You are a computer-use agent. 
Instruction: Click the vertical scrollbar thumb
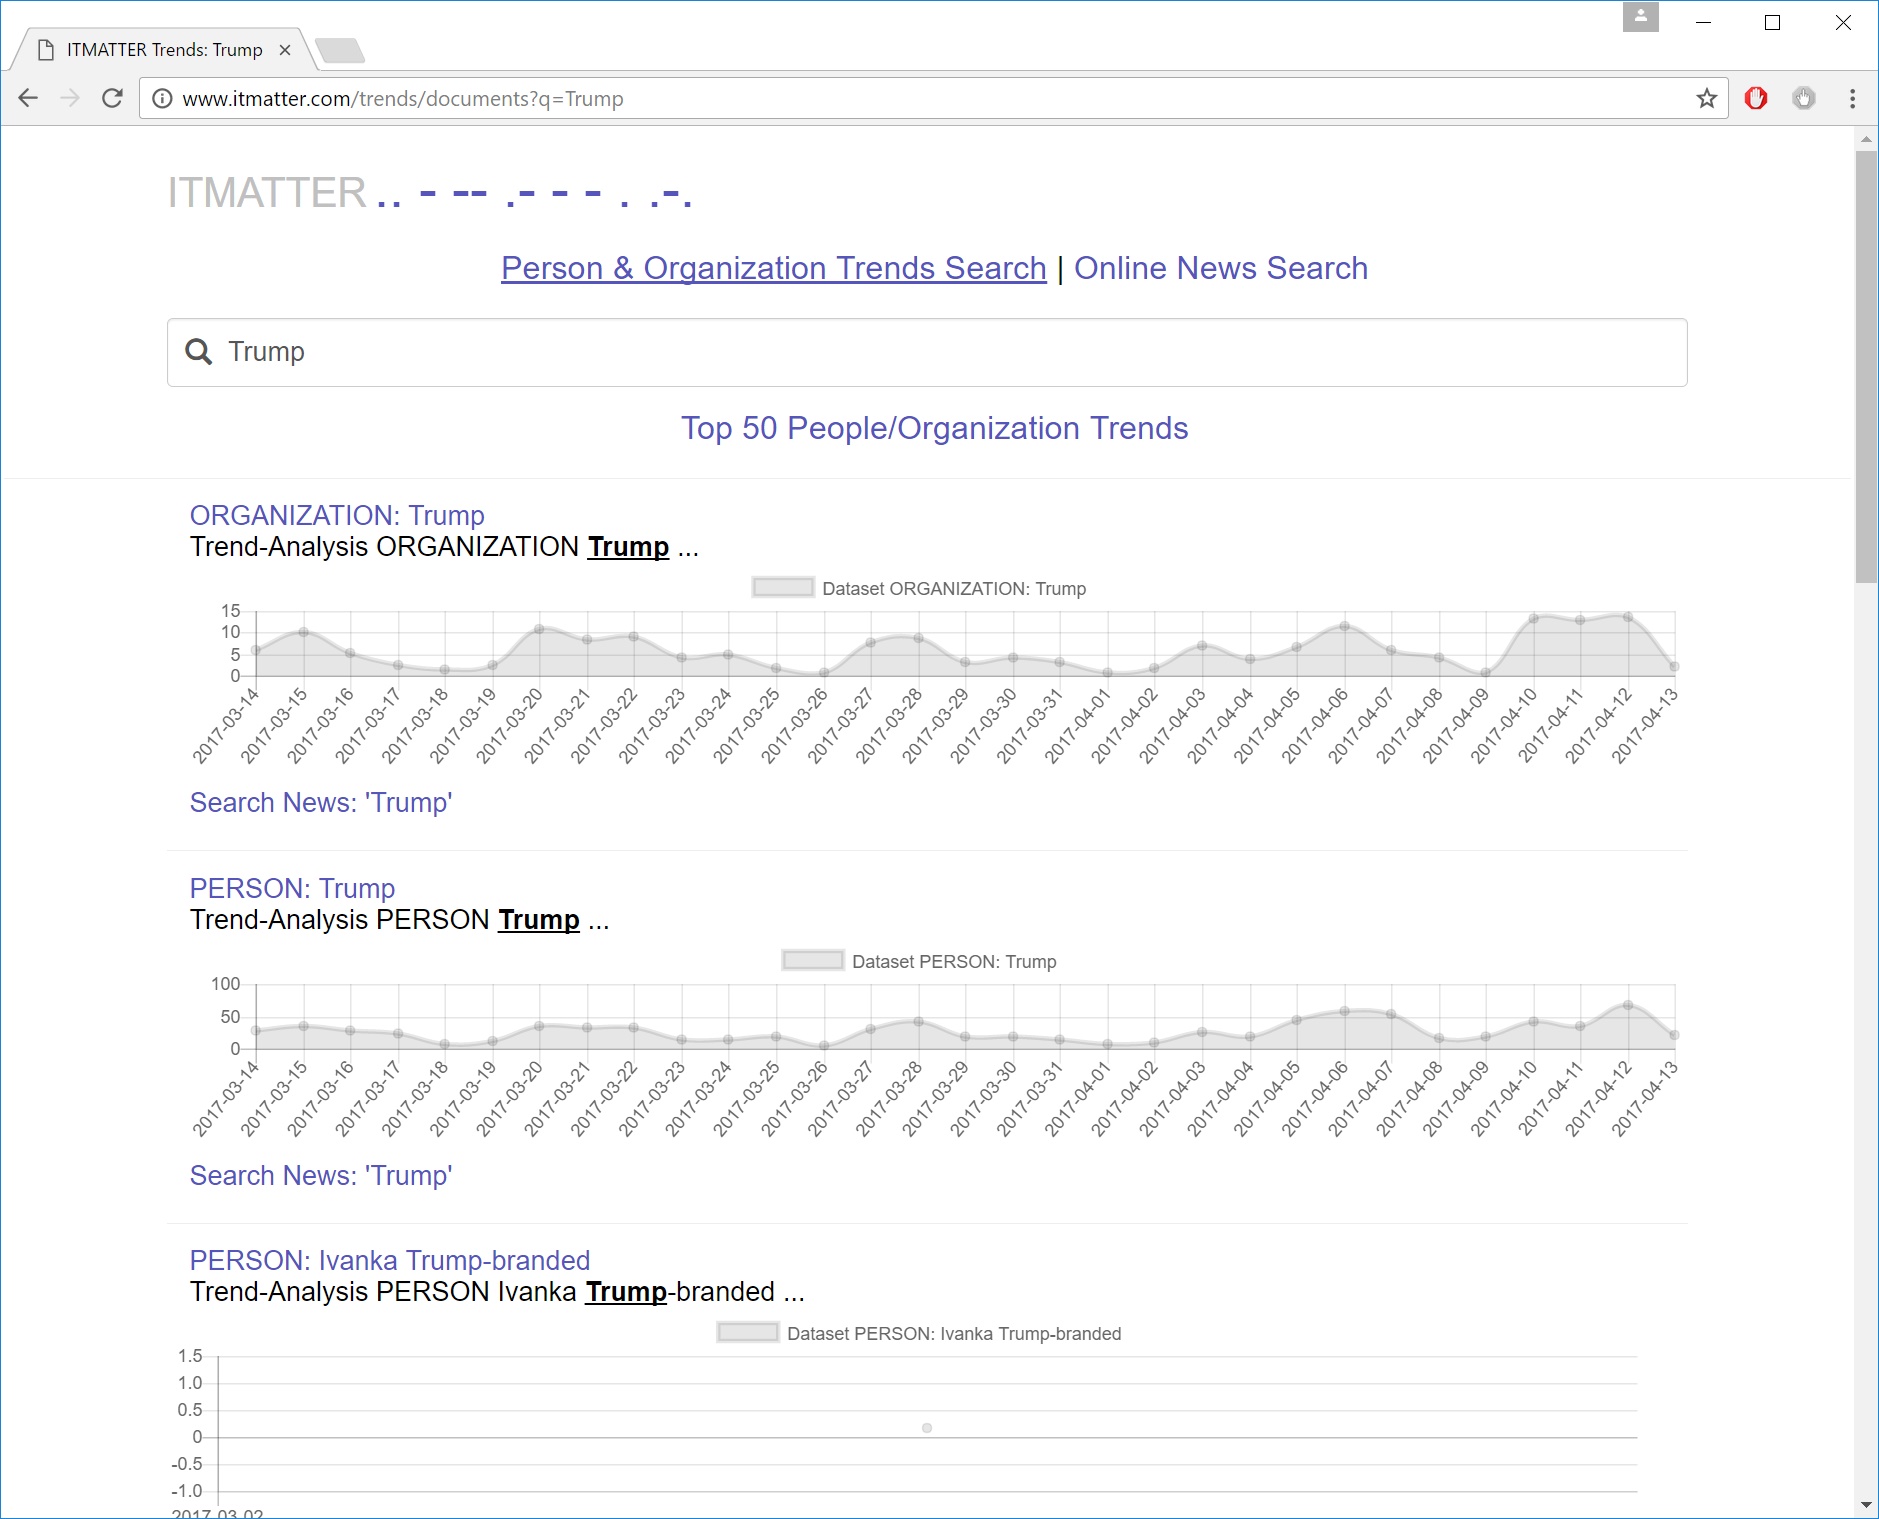(x=1866, y=366)
